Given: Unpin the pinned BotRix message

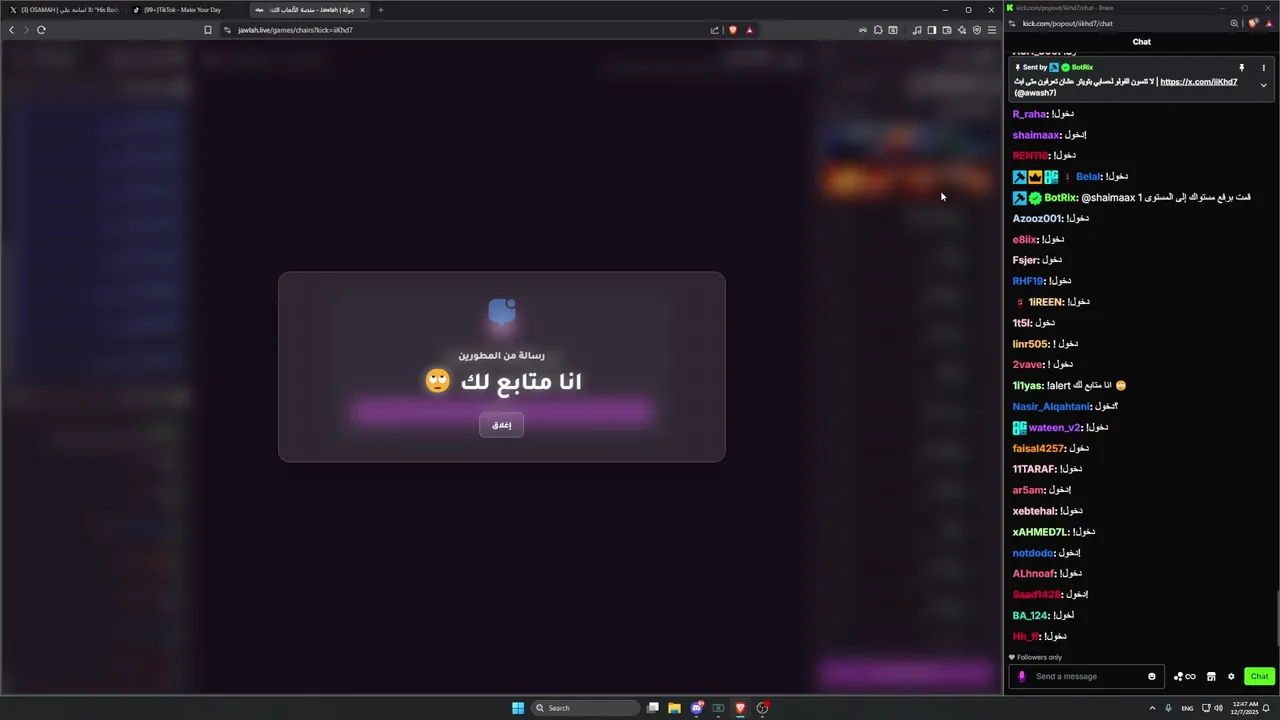Looking at the screenshot, I should tap(1242, 68).
